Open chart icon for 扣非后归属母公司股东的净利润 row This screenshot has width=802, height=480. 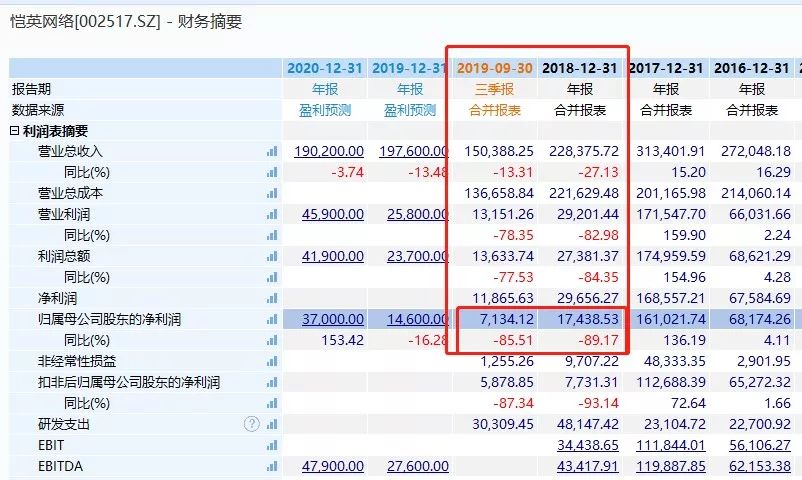pos(272,382)
